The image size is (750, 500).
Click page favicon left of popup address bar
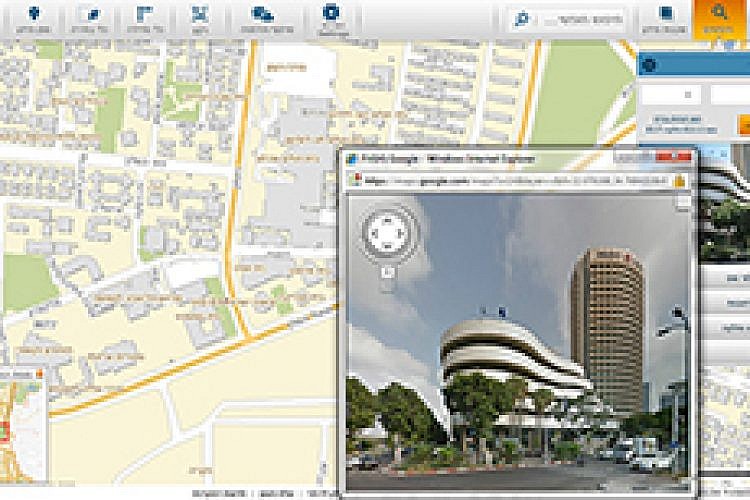pos(355,180)
